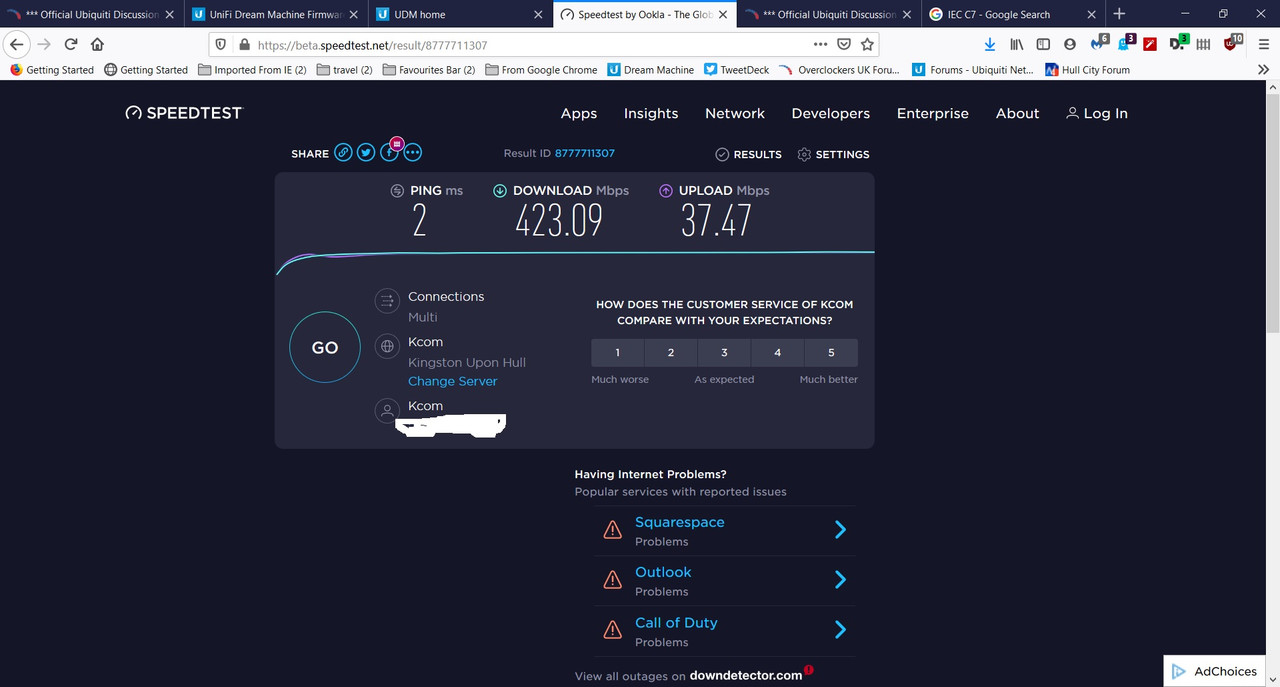
Task: Bookmark this page with the star
Action: (868, 44)
